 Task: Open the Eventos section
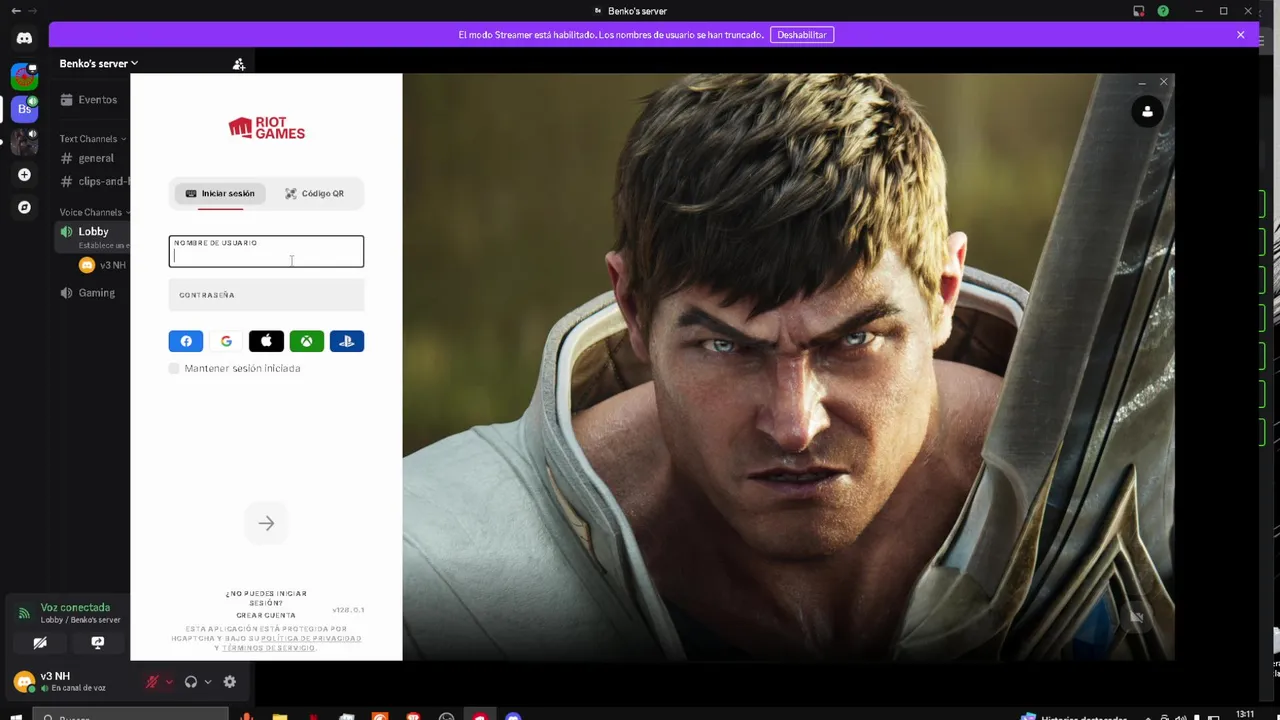pos(91,100)
